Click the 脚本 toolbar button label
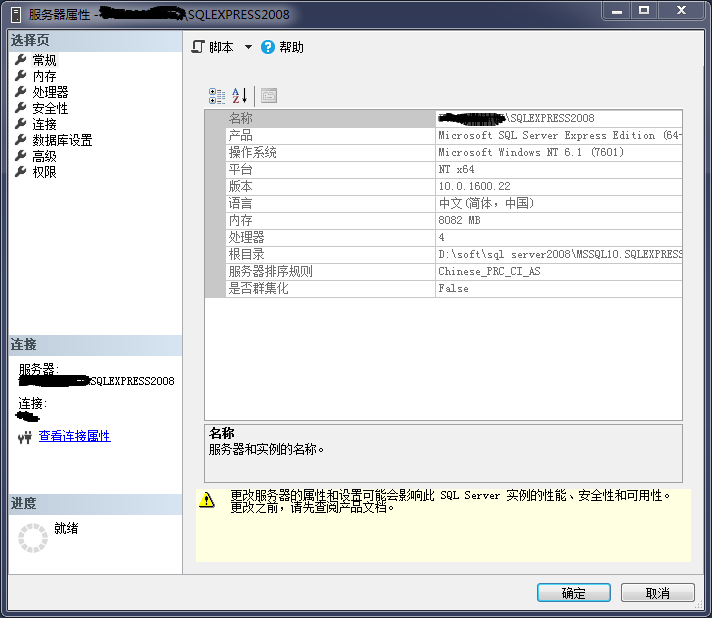Image resolution: width=712 pixels, height=618 pixels. [x=222, y=47]
